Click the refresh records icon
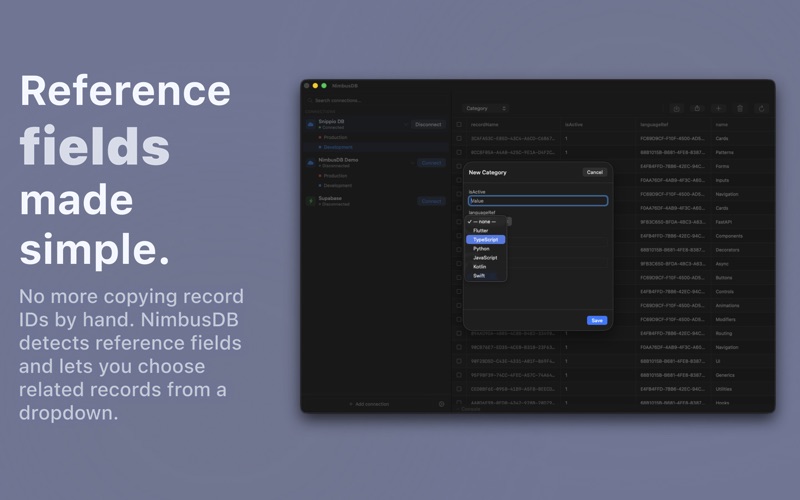 pyautogui.click(x=761, y=108)
